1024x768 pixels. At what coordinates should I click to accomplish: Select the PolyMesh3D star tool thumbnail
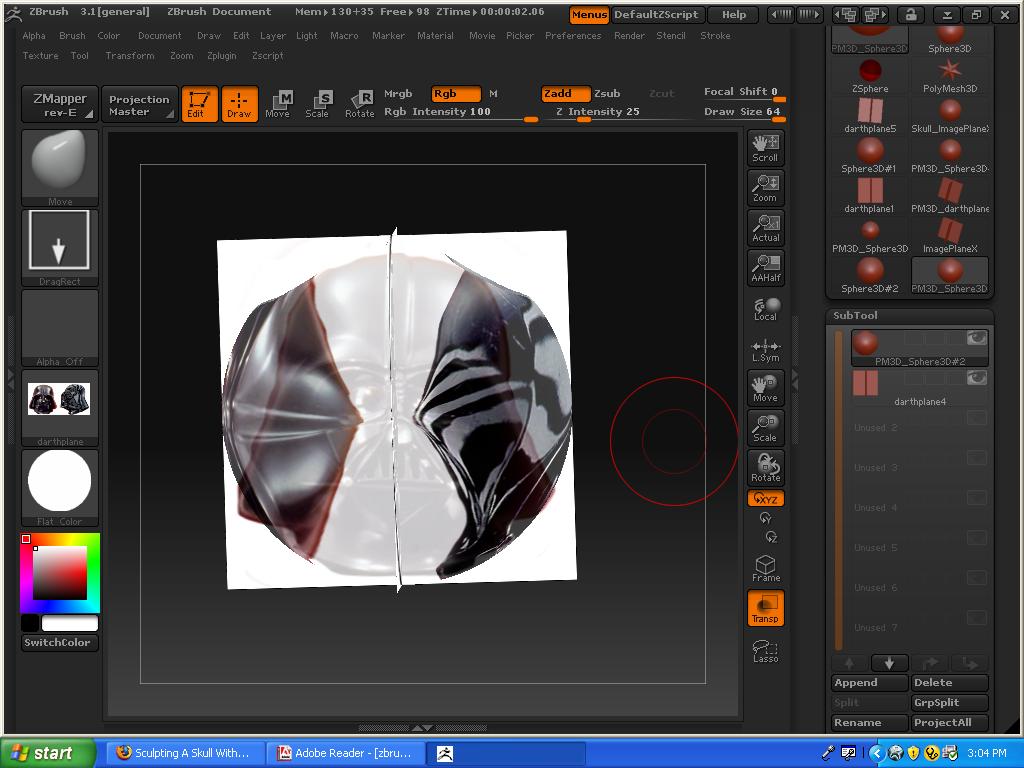949,72
